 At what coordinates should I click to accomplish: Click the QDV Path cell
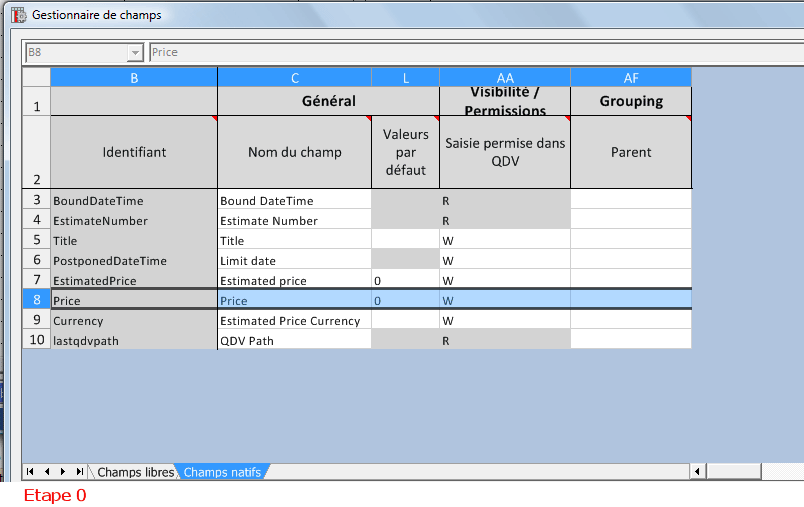(x=295, y=340)
